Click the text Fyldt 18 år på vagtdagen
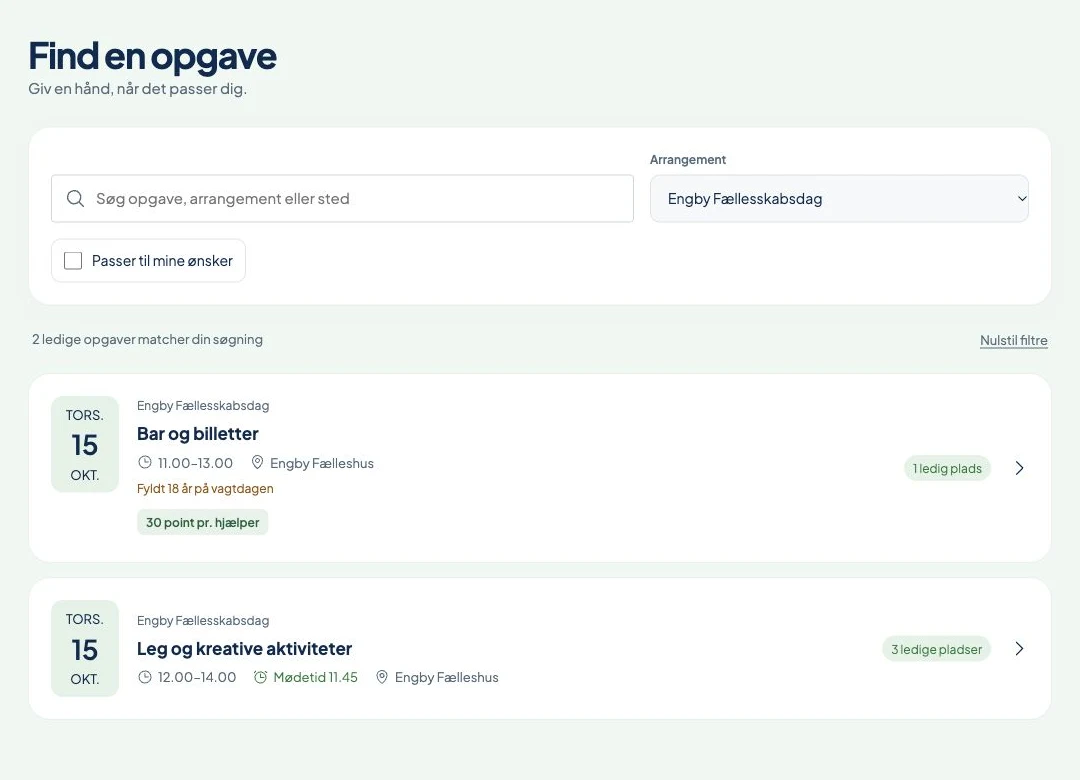 [205, 489]
